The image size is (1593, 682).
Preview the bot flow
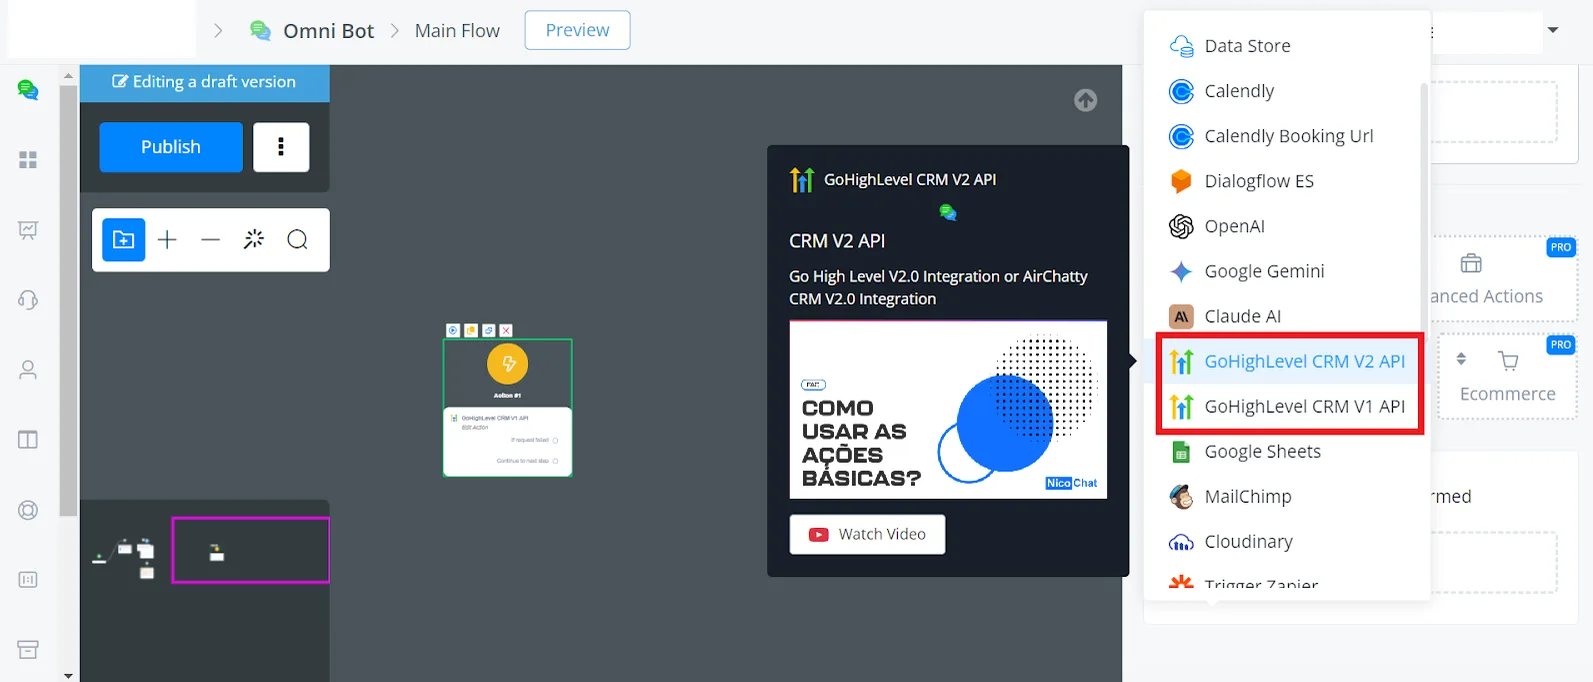pos(577,30)
